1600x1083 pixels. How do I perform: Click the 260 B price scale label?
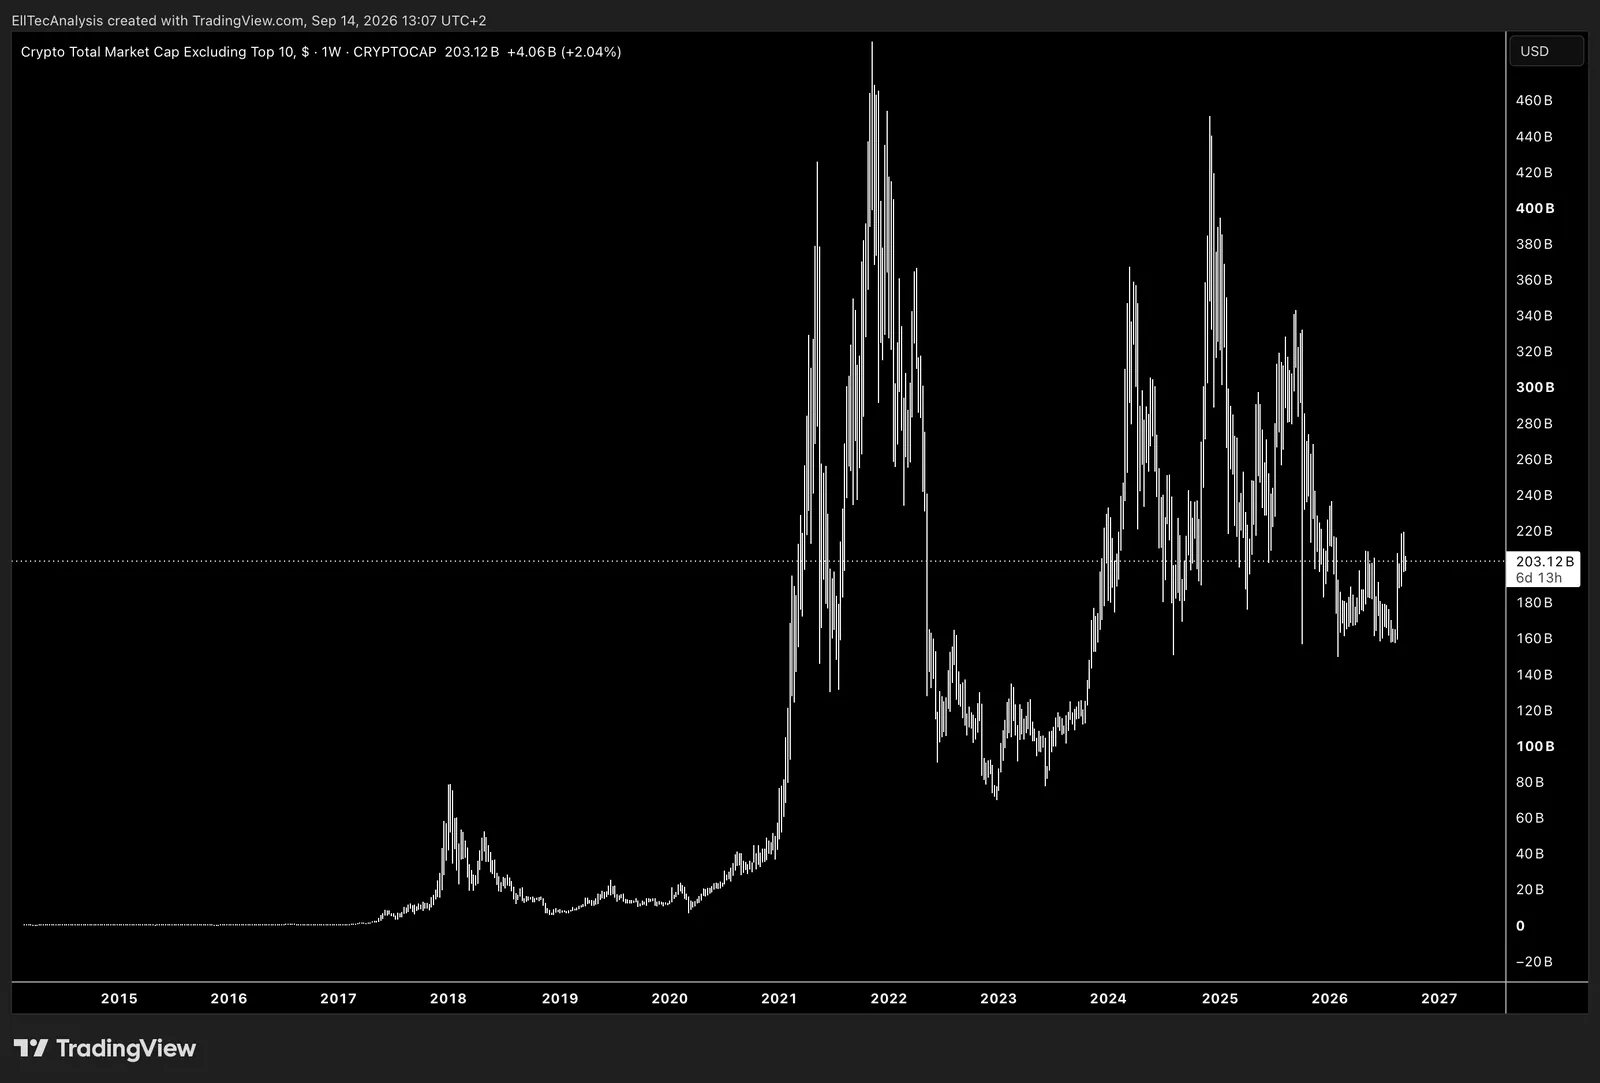tap(1534, 459)
